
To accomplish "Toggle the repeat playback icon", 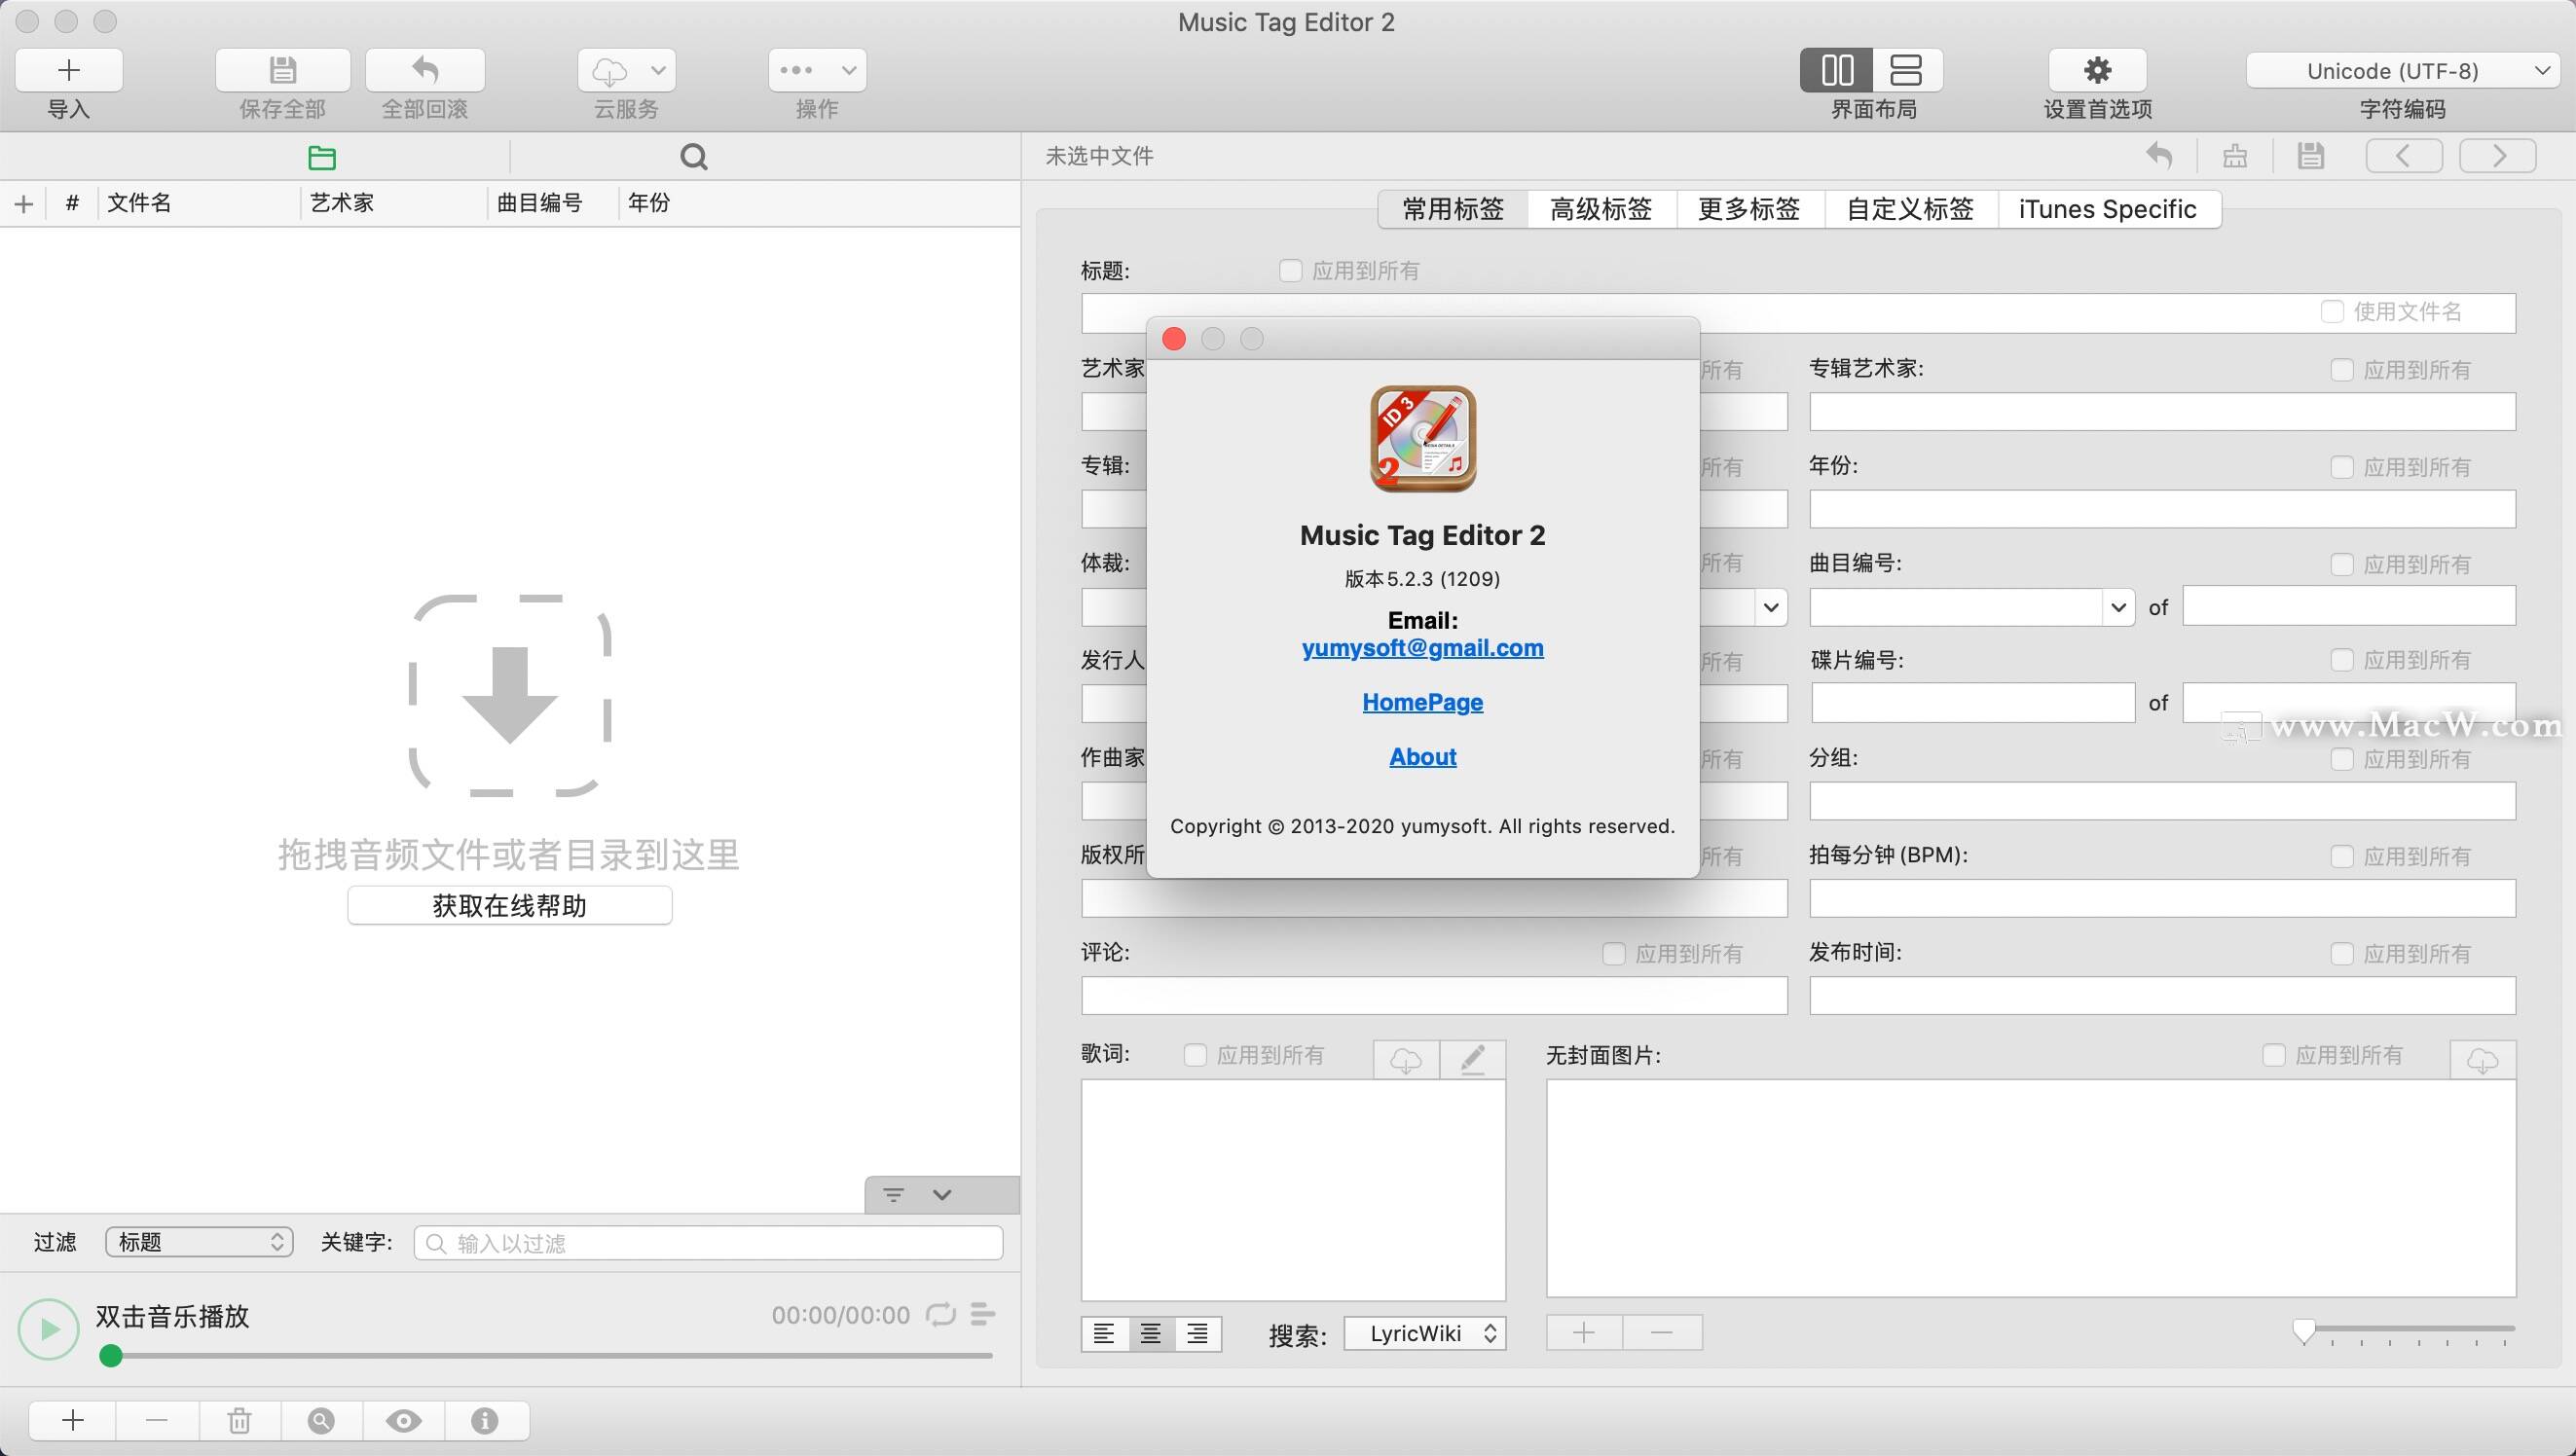I will pos(941,1314).
